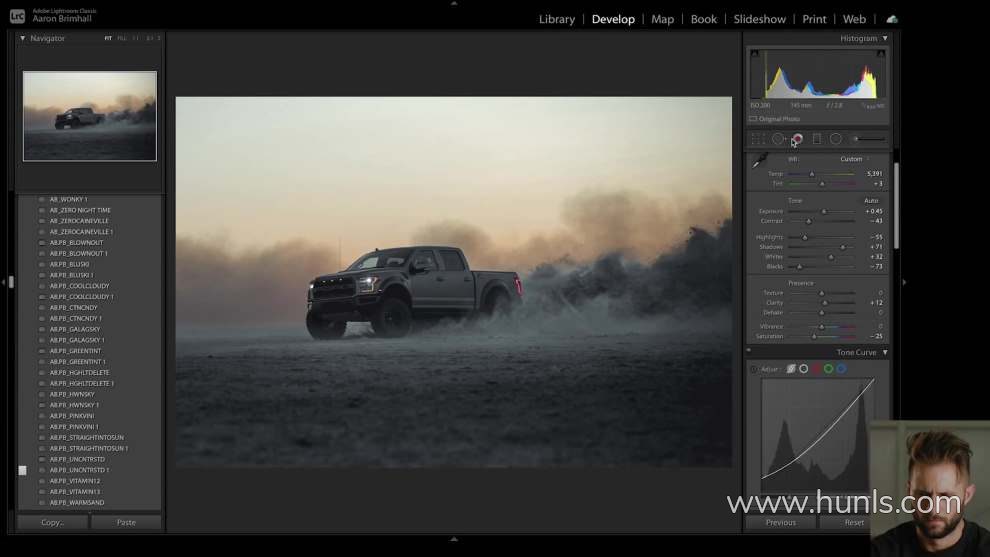Apply preset AB.PB_GREENTINT

[x=75, y=351]
